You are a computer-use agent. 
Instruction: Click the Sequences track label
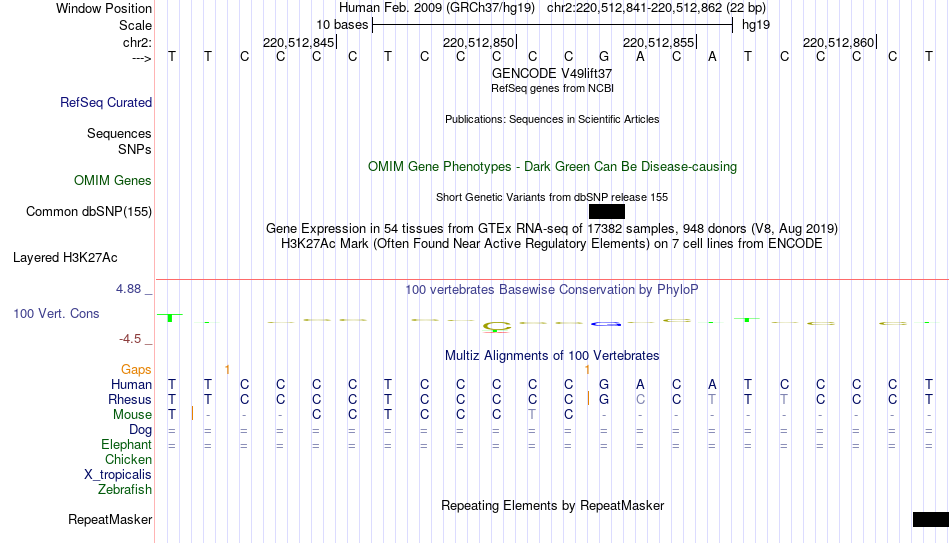[x=119, y=133]
